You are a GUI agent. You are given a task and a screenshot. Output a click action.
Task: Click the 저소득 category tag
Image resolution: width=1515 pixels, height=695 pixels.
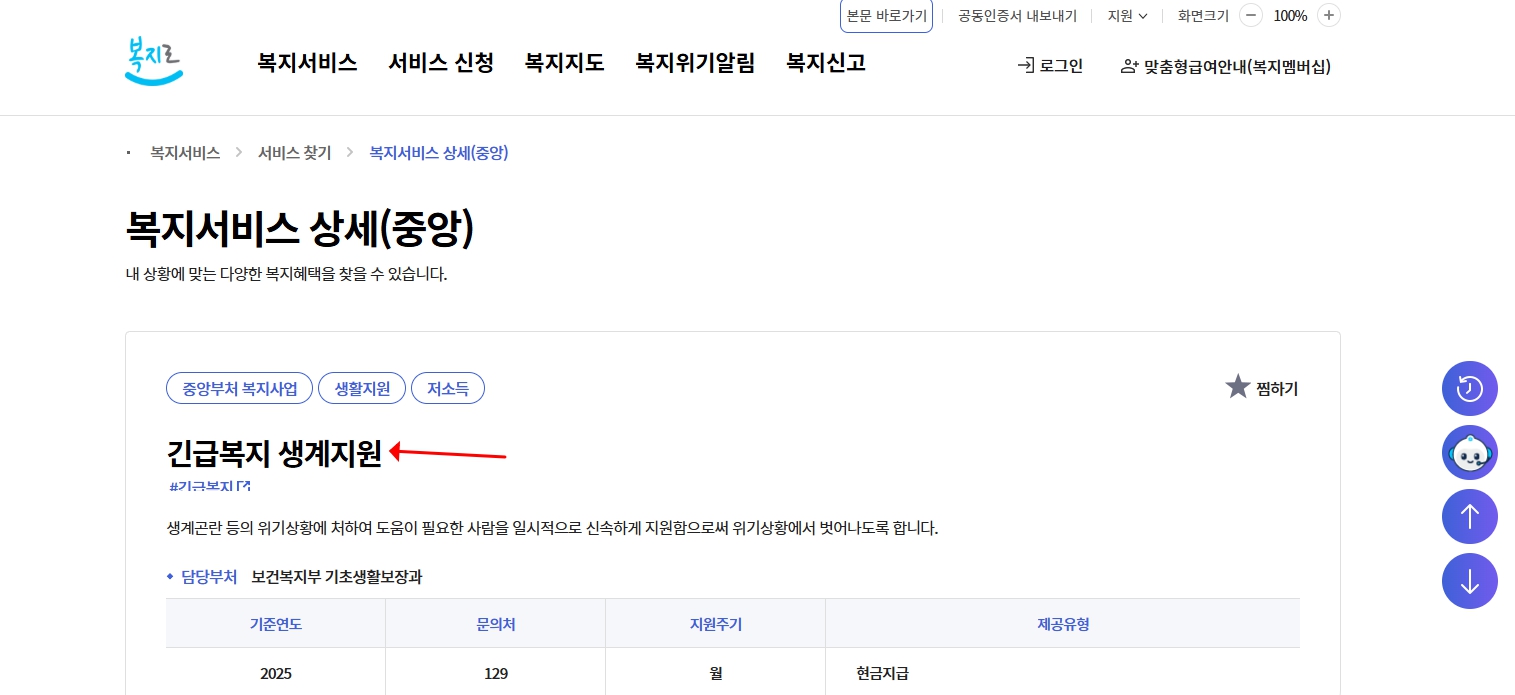447,388
